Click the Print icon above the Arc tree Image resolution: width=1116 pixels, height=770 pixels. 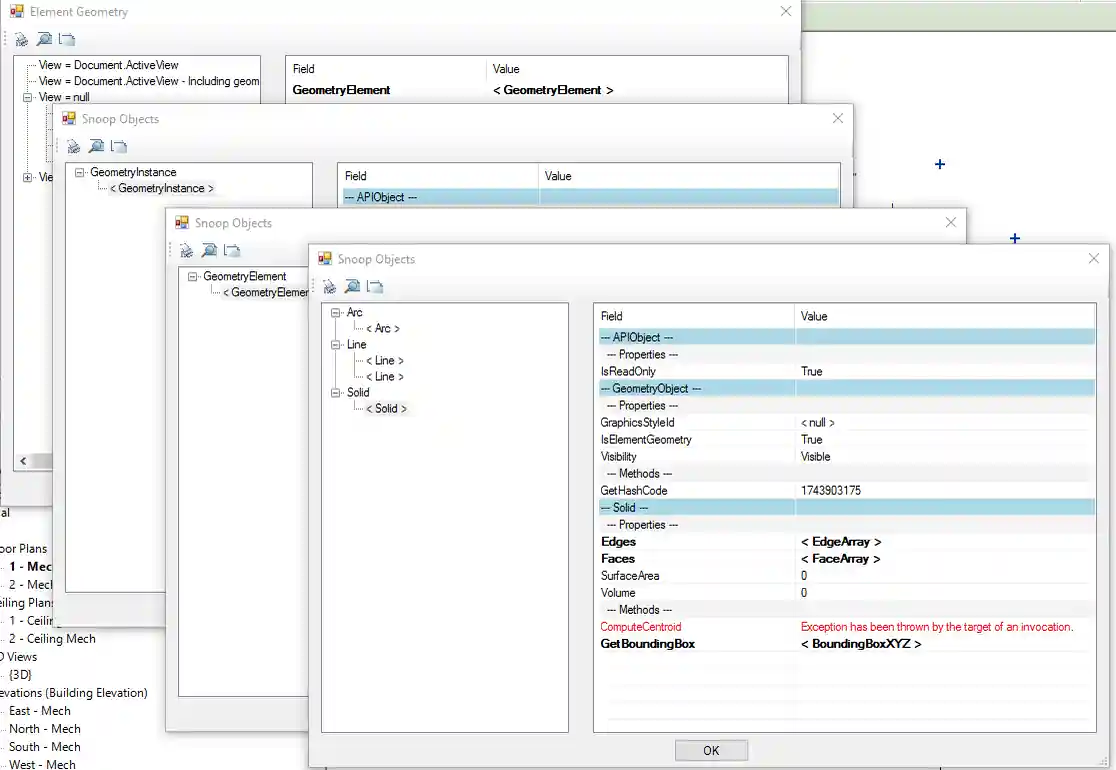pos(329,287)
